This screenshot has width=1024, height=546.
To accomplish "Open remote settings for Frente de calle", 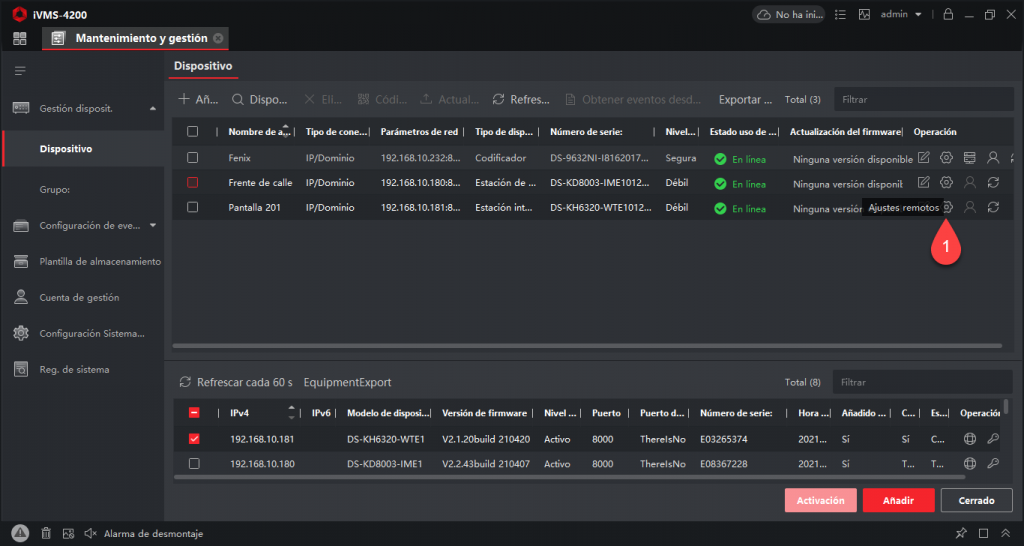I will 946,182.
